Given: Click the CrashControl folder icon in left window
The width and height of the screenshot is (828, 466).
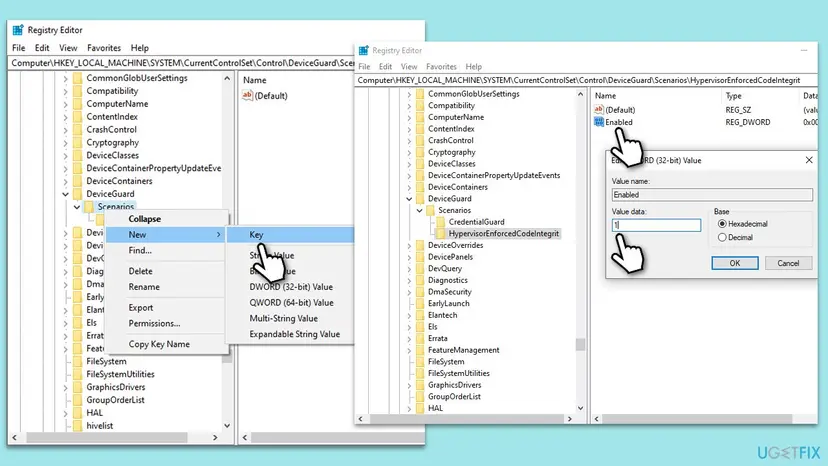Looking at the screenshot, I should (x=78, y=129).
